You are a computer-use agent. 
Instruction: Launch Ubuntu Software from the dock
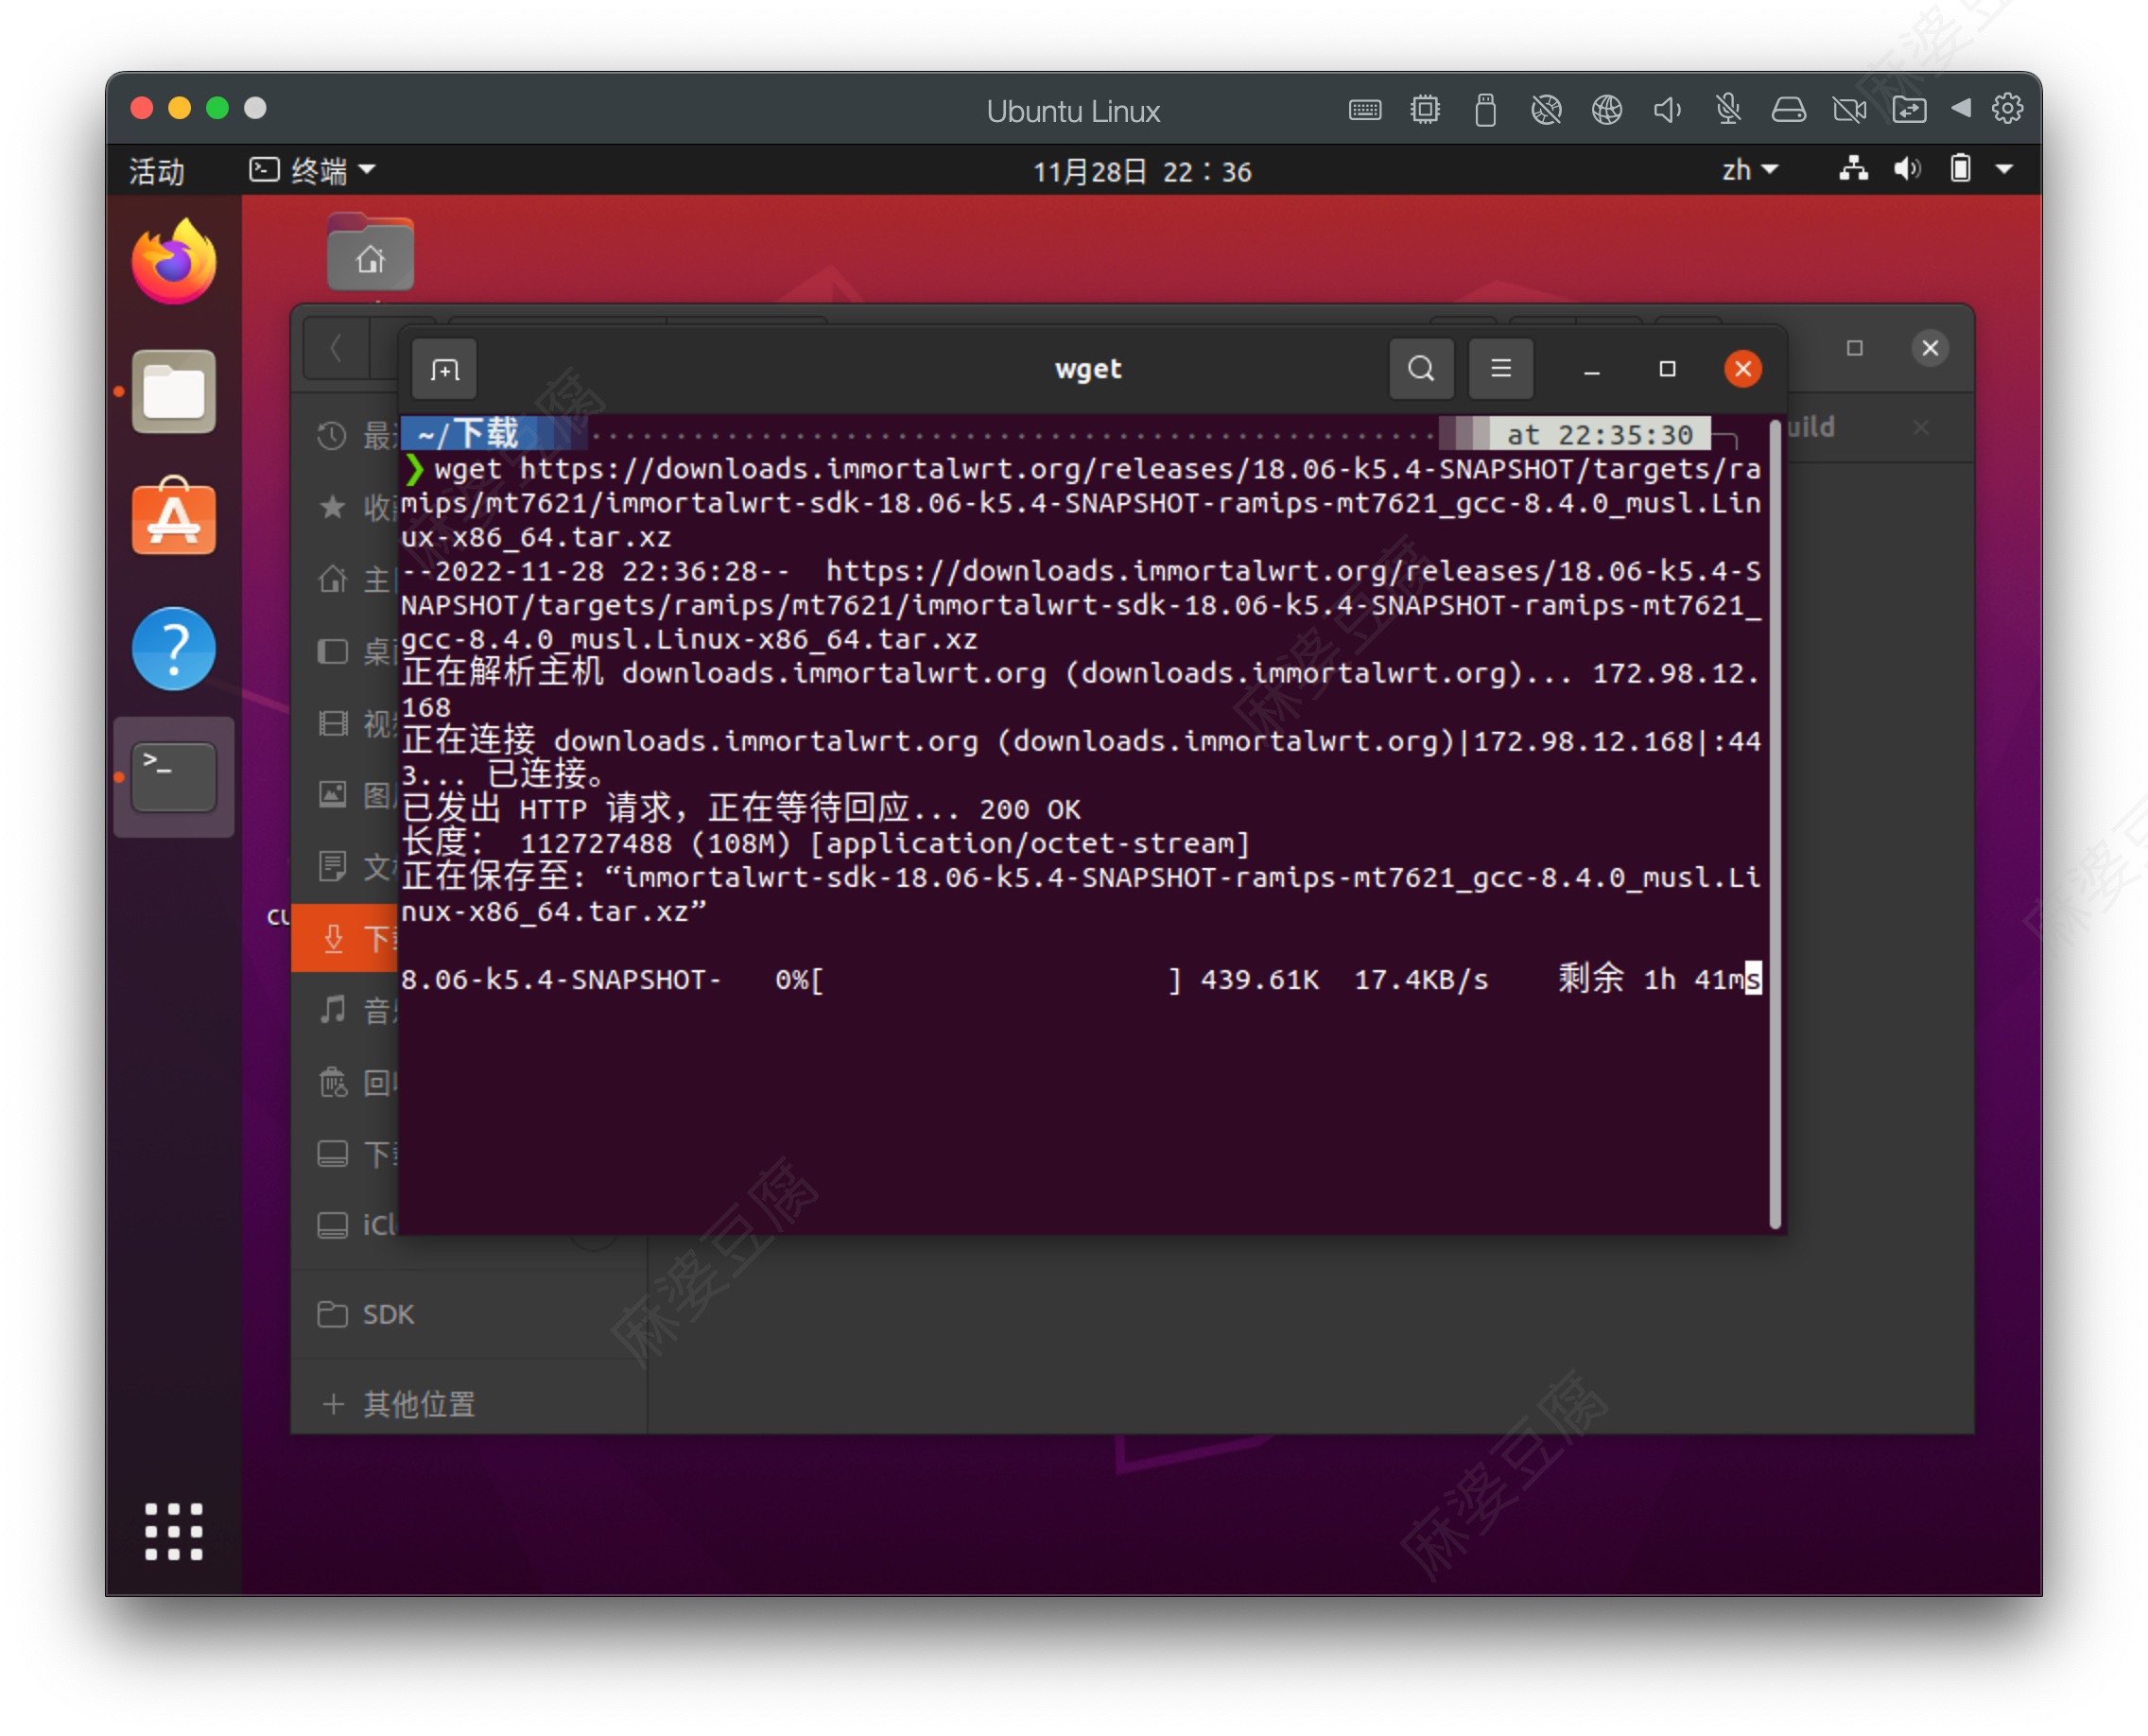(174, 517)
